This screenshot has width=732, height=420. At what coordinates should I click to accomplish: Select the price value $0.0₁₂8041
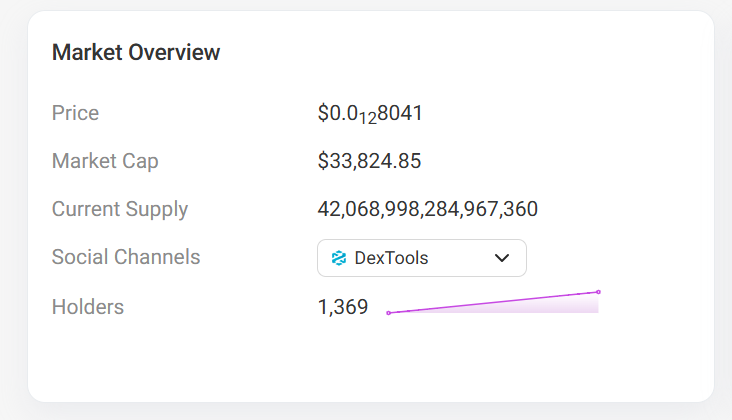pos(370,114)
